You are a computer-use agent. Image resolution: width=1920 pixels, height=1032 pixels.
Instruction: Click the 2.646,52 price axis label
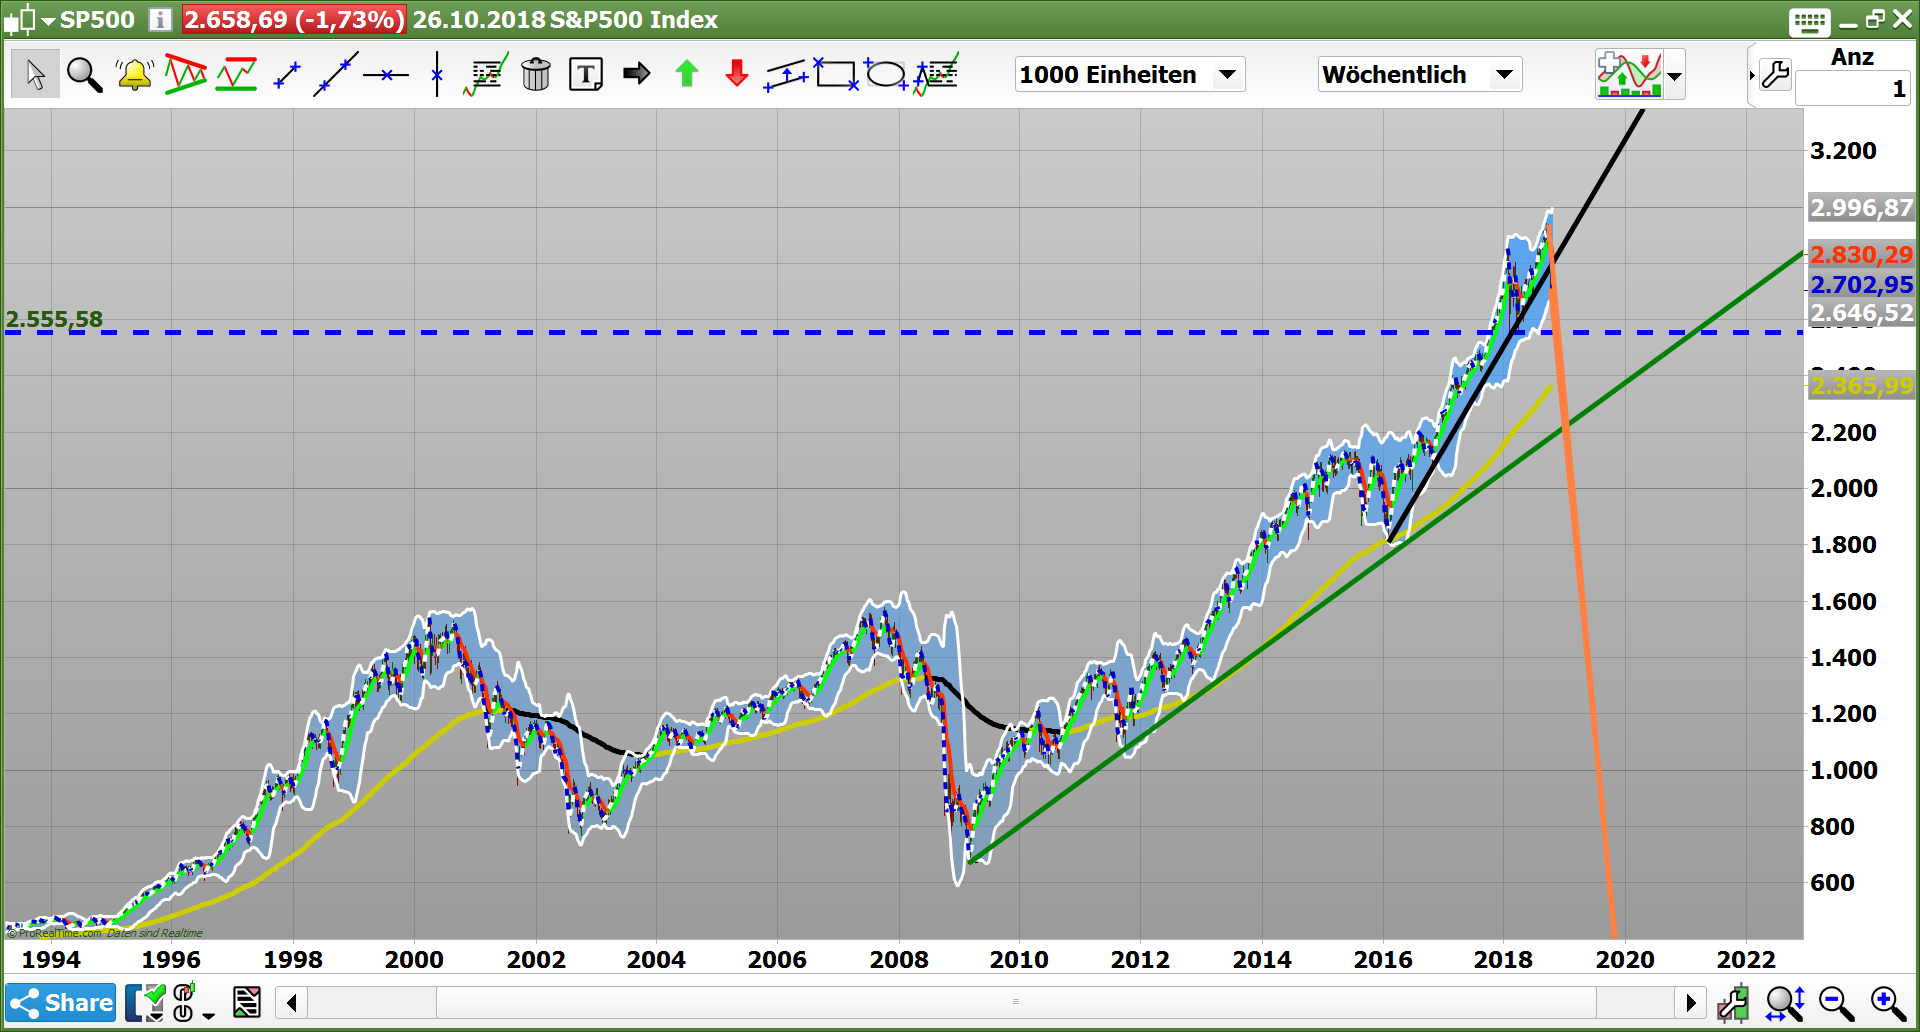tap(1861, 313)
